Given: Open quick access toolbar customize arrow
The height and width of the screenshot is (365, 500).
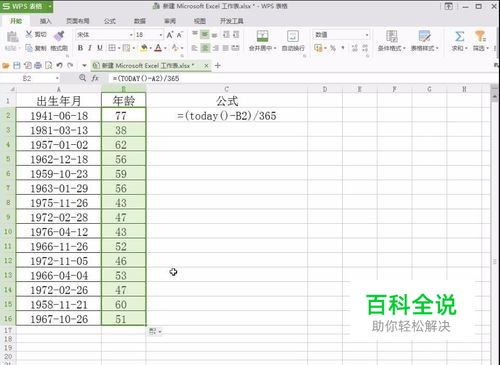Looking at the screenshot, I should [84, 66].
